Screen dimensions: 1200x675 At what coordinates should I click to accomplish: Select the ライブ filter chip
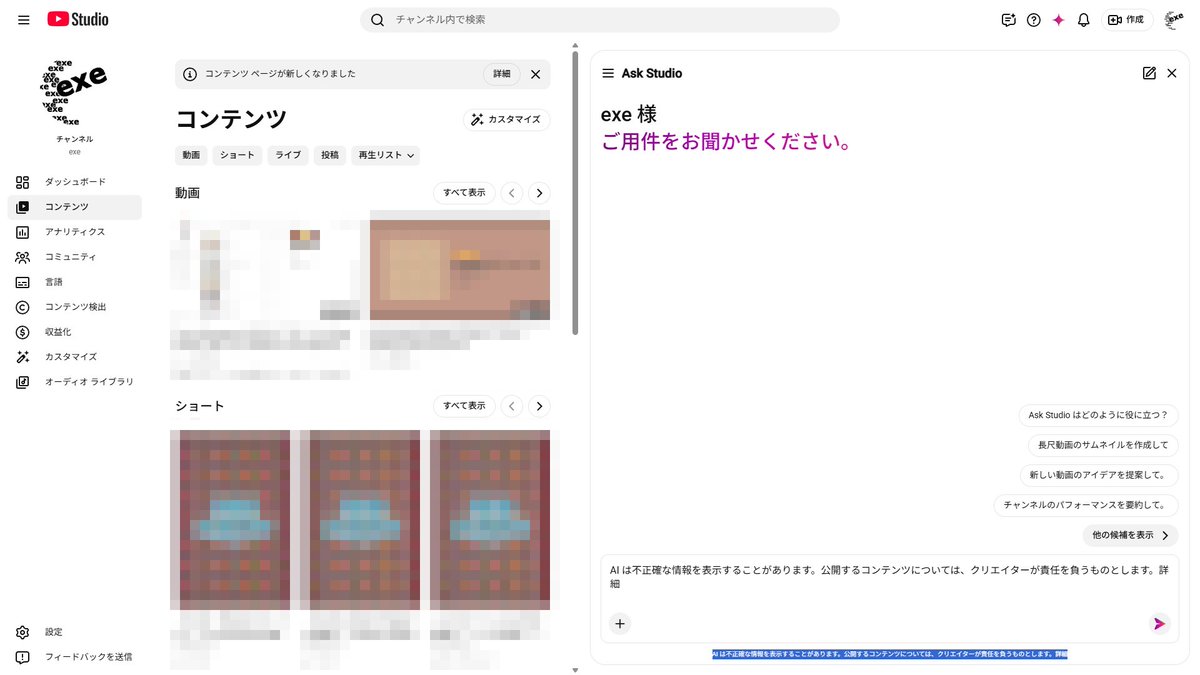click(288, 155)
